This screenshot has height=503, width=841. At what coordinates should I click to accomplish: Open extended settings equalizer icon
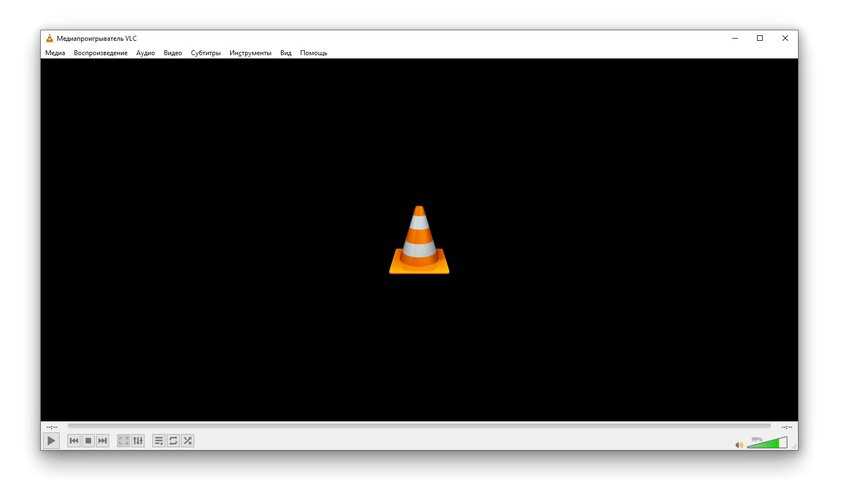[138, 440]
